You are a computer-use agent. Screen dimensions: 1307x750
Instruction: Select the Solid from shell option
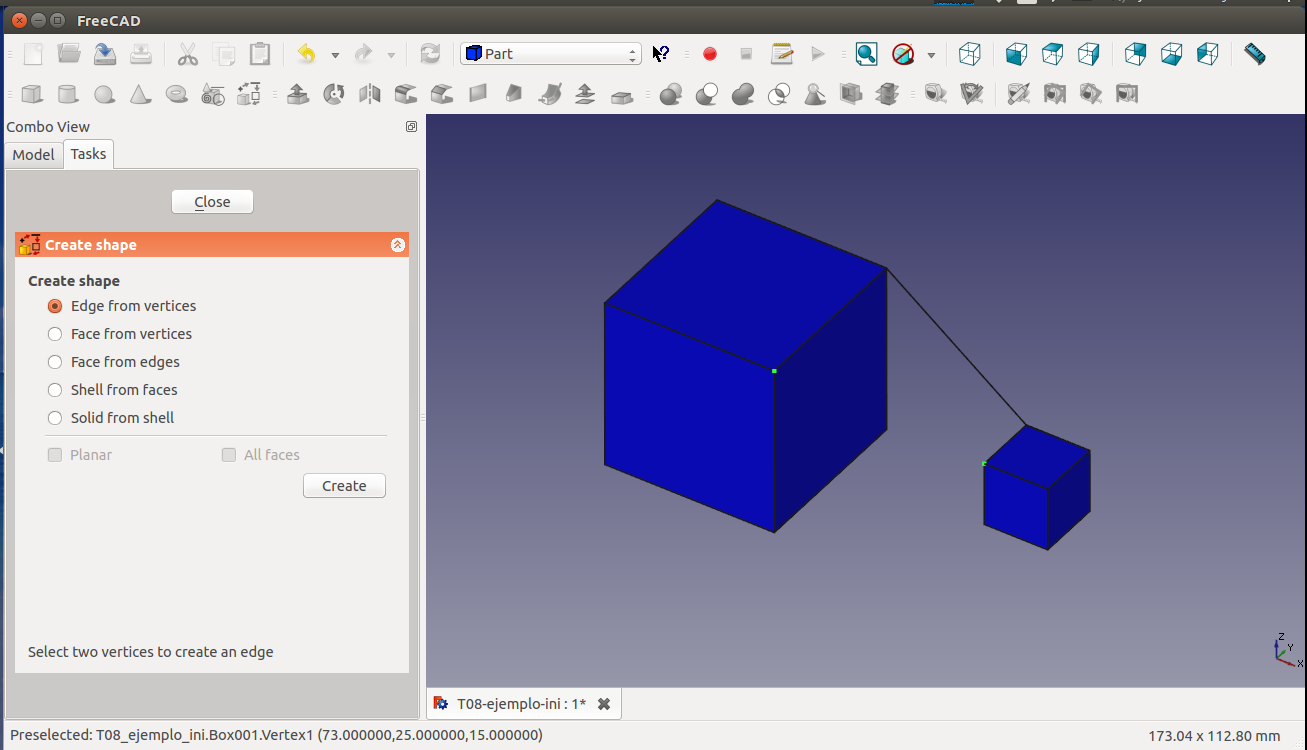(55, 418)
